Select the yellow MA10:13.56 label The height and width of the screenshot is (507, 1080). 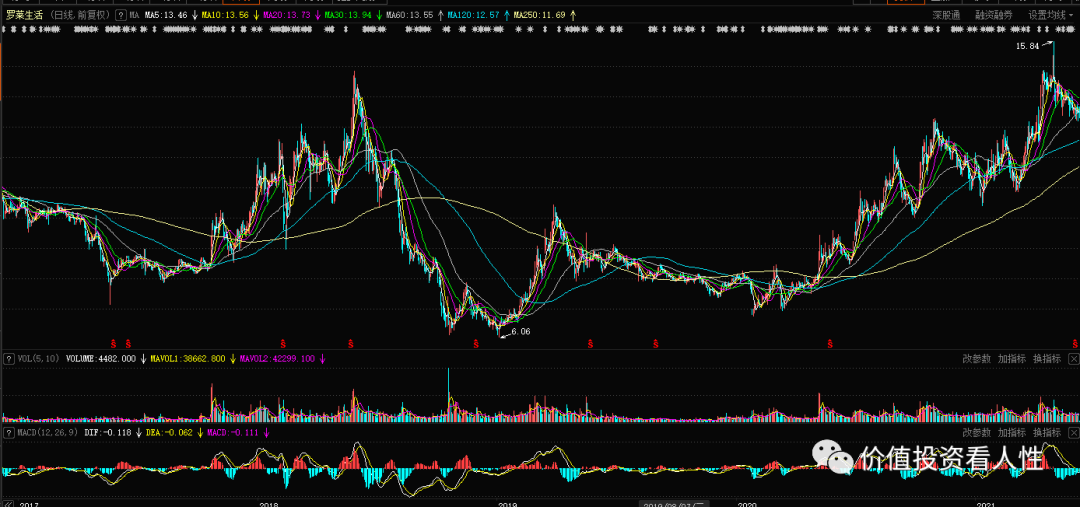pos(225,14)
